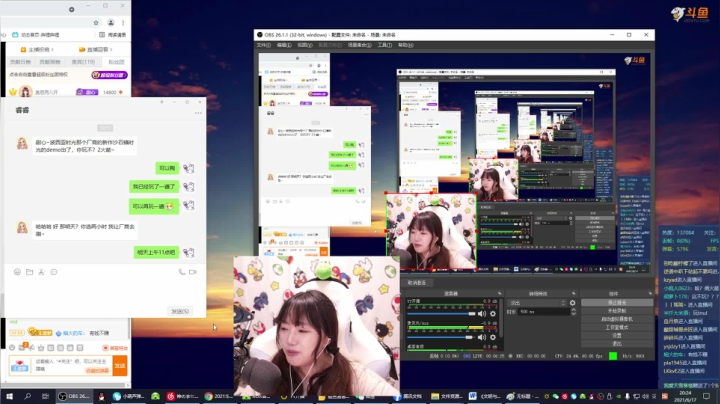Enable 工作室模式 in OBS controls
Viewport: 720px width, 404px height.
[617, 327]
